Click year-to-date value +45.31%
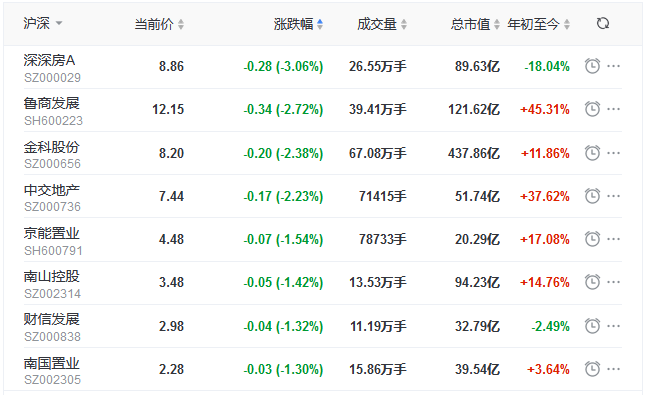 (545, 109)
